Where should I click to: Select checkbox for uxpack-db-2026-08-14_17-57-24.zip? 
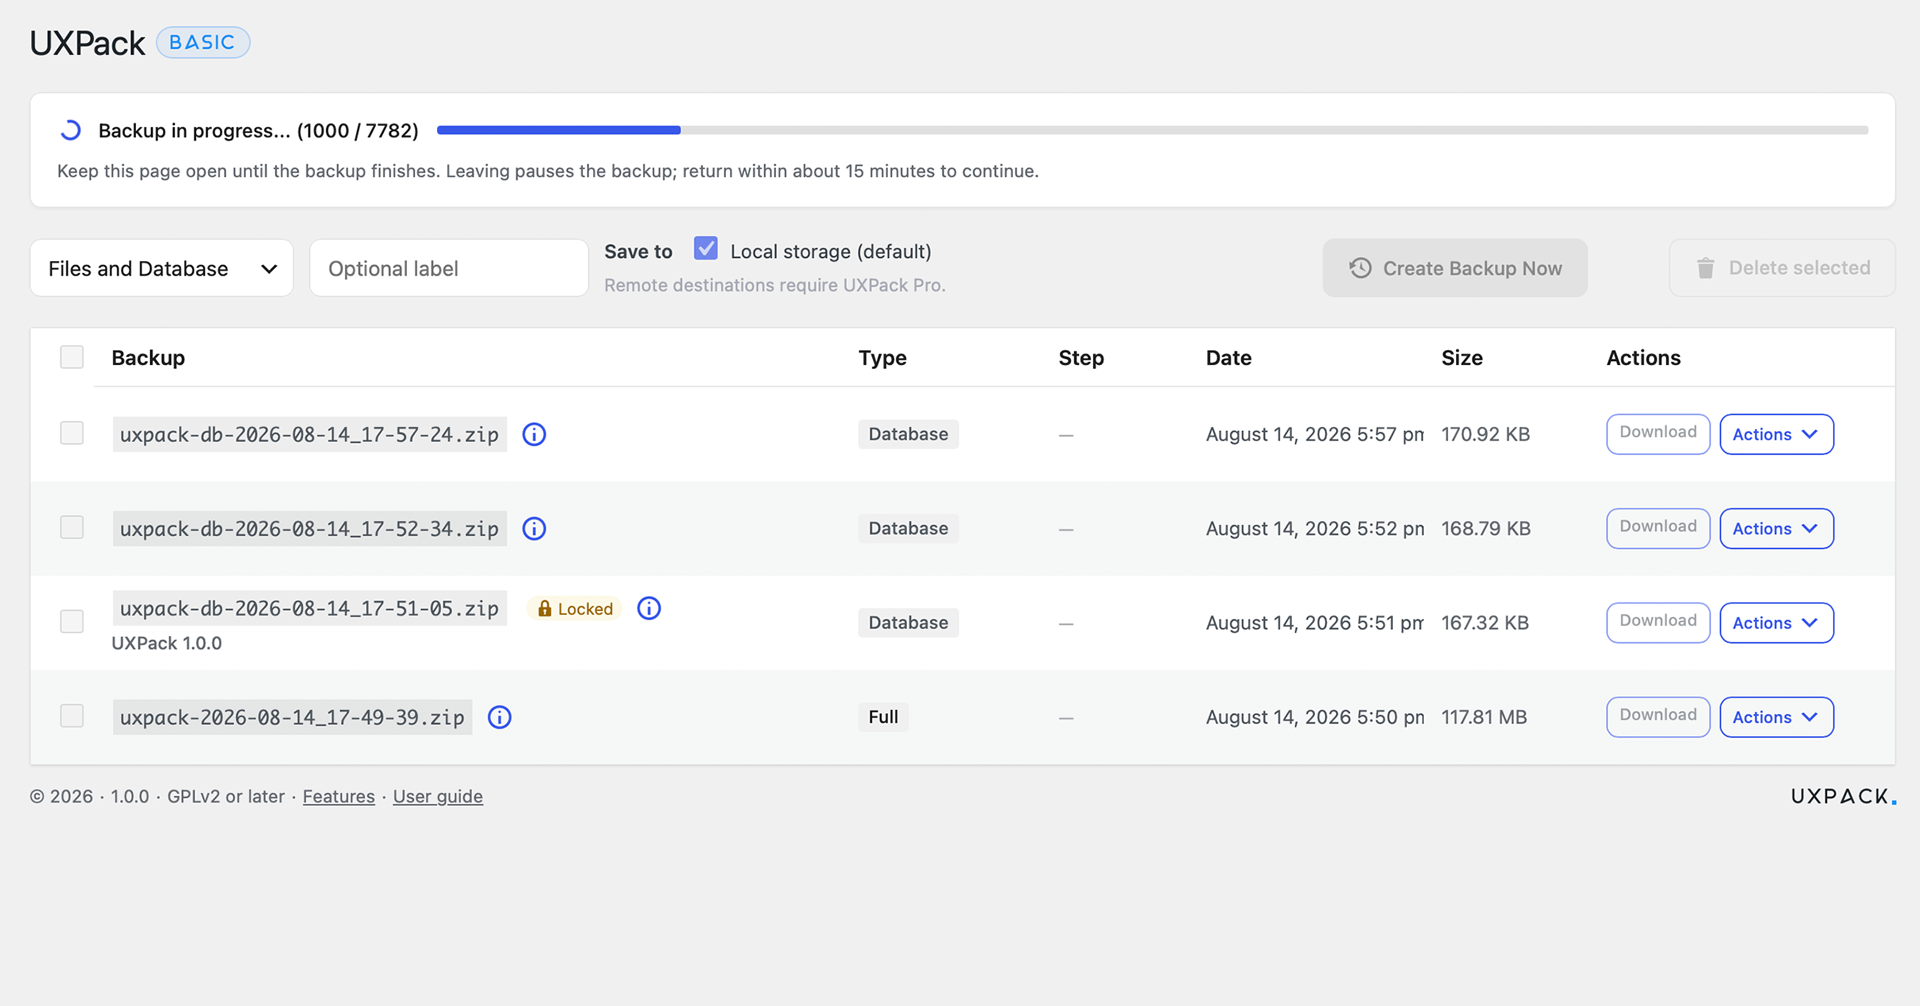[72, 433]
